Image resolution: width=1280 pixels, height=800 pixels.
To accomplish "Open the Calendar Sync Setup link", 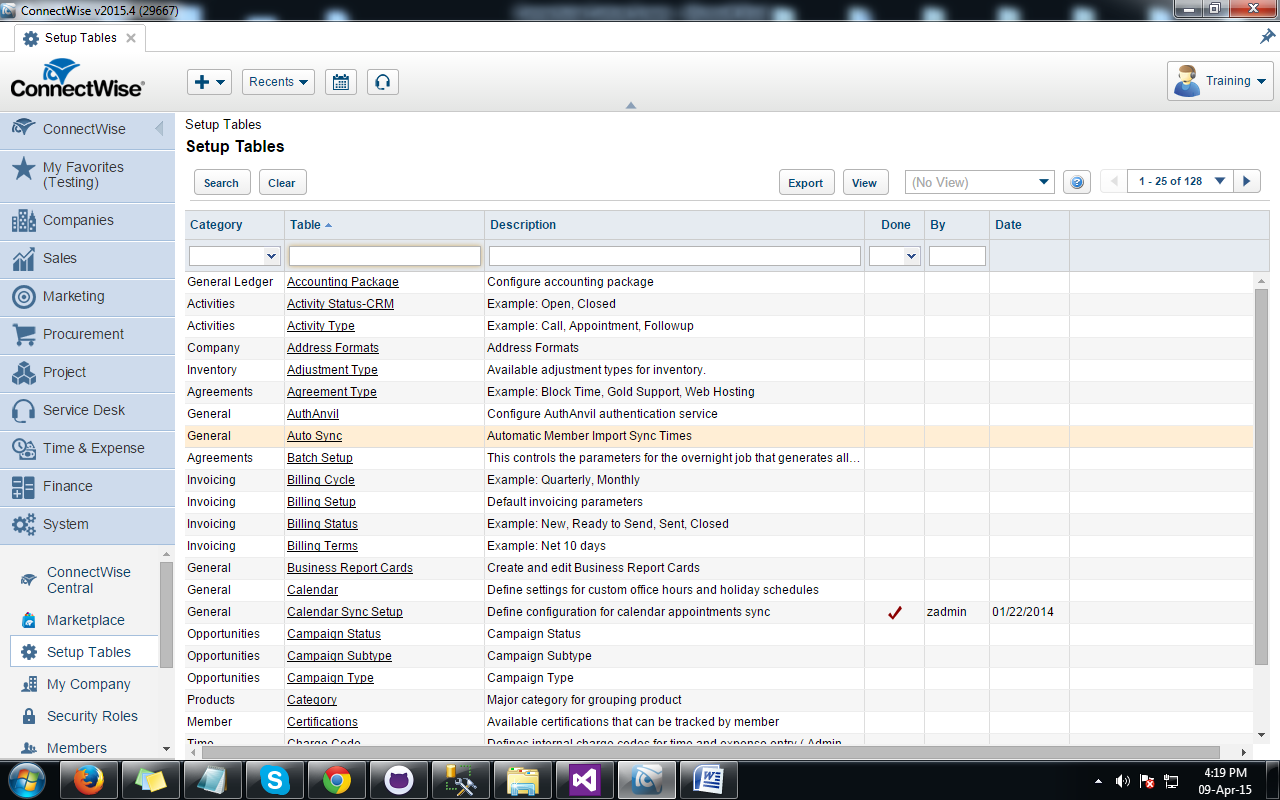I will click(x=345, y=612).
